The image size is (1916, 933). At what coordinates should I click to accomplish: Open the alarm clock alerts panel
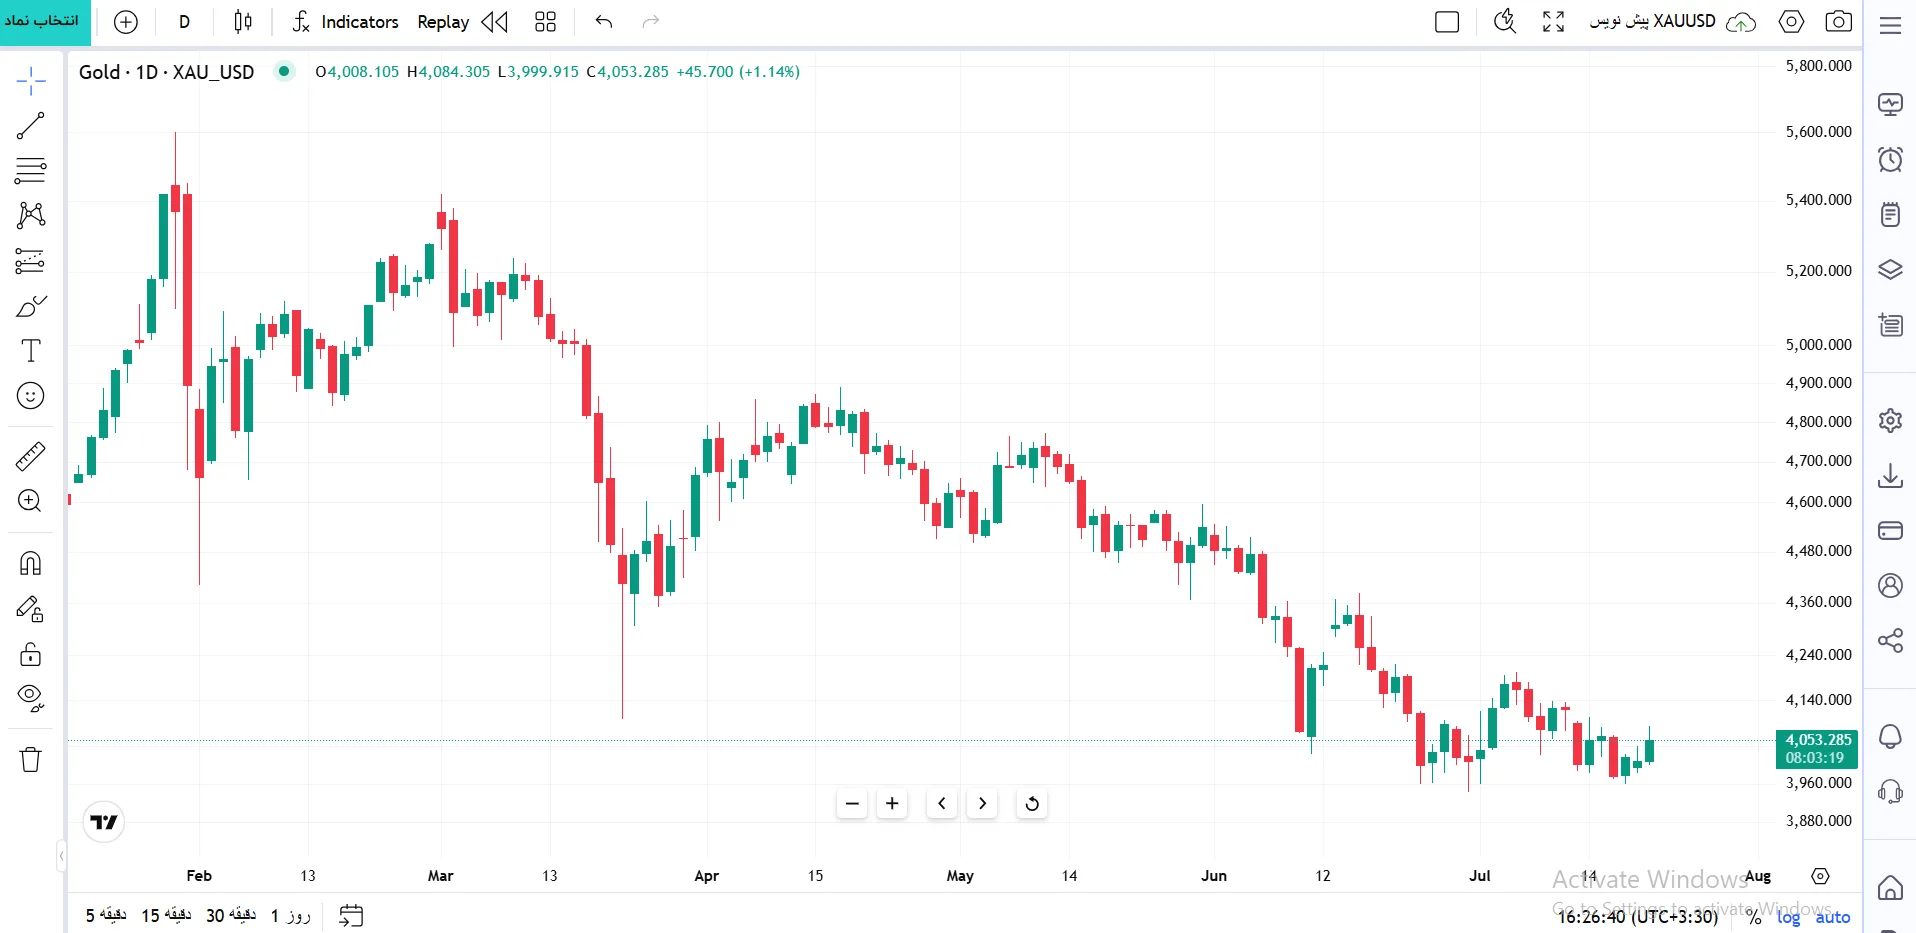point(1890,159)
